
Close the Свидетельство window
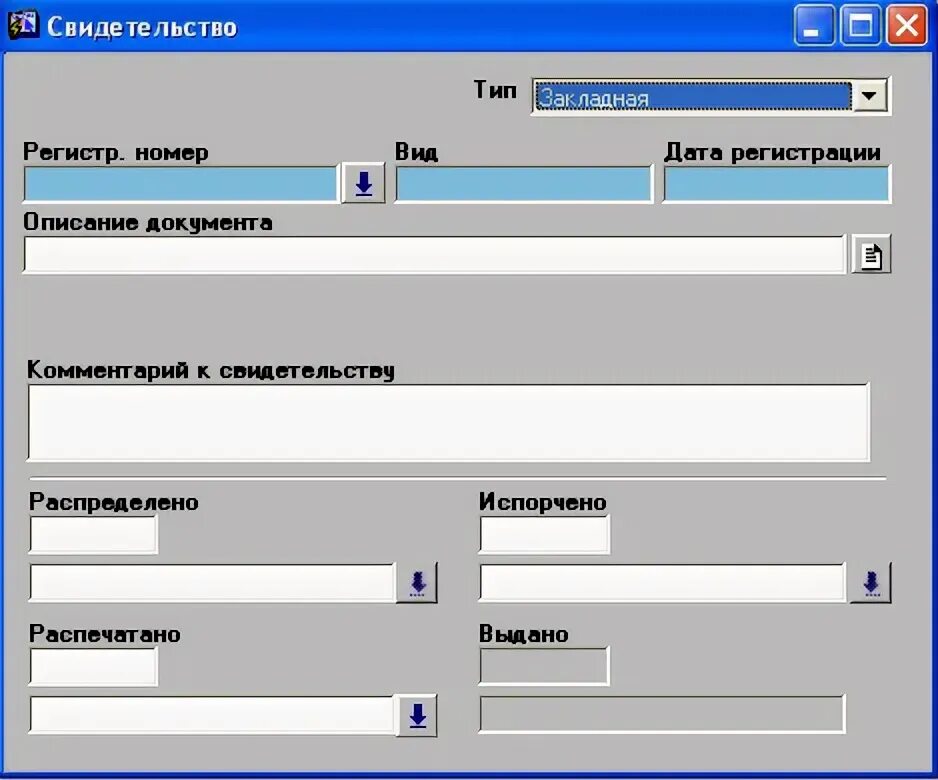(x=907, y=25)
